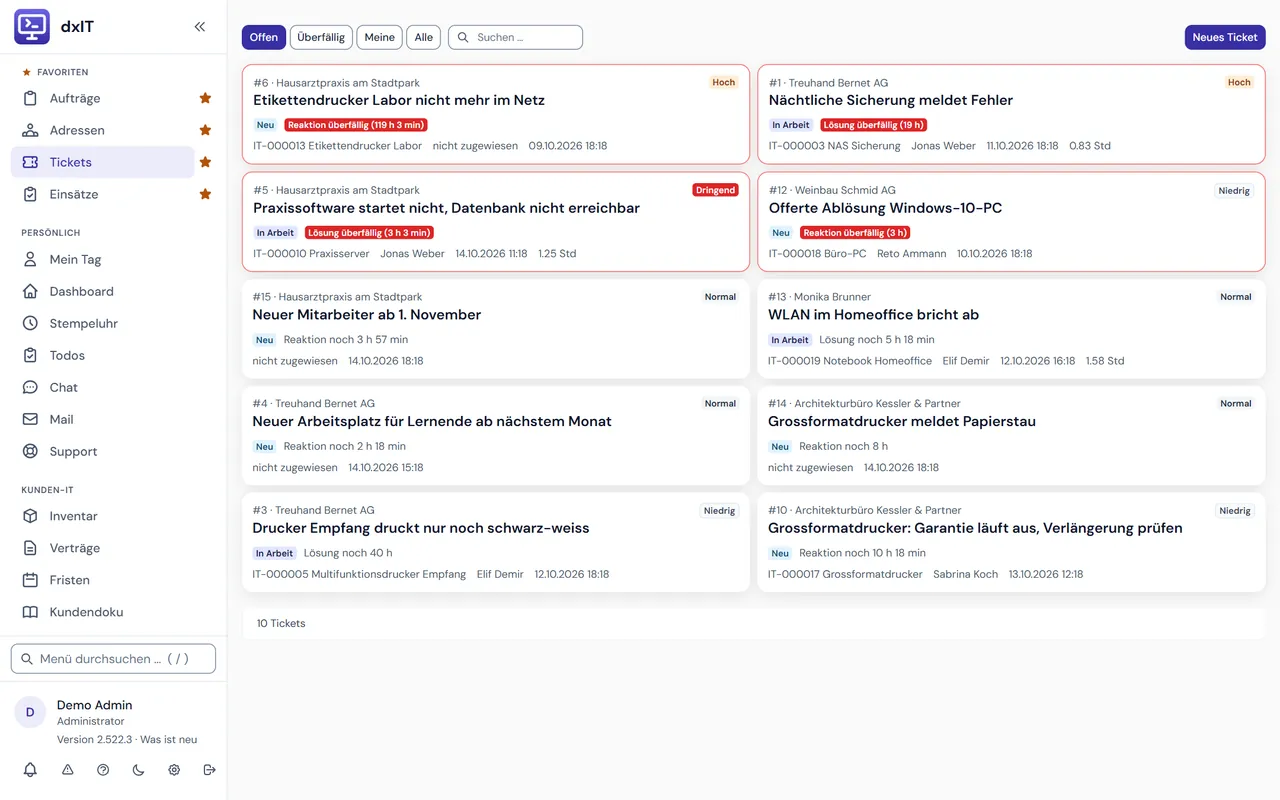
Task: Open the help question mark icon
Action: [103, 770]
